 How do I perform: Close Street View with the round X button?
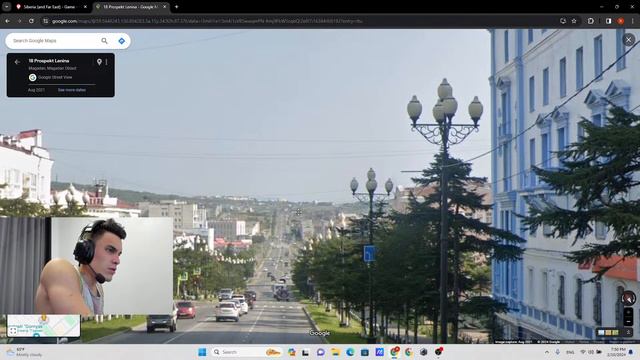pos(629,40)
